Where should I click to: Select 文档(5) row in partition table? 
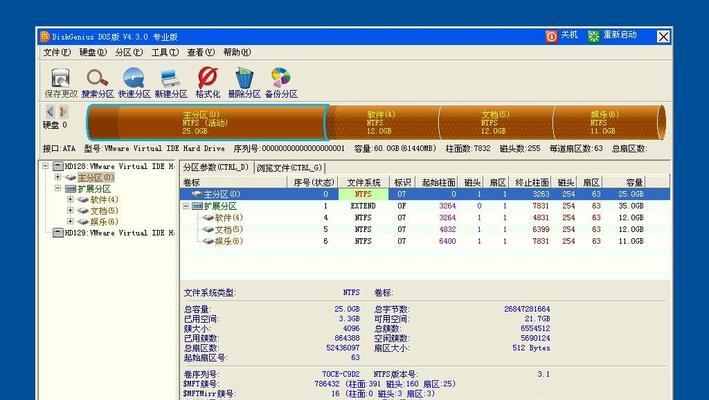[425, 230]
